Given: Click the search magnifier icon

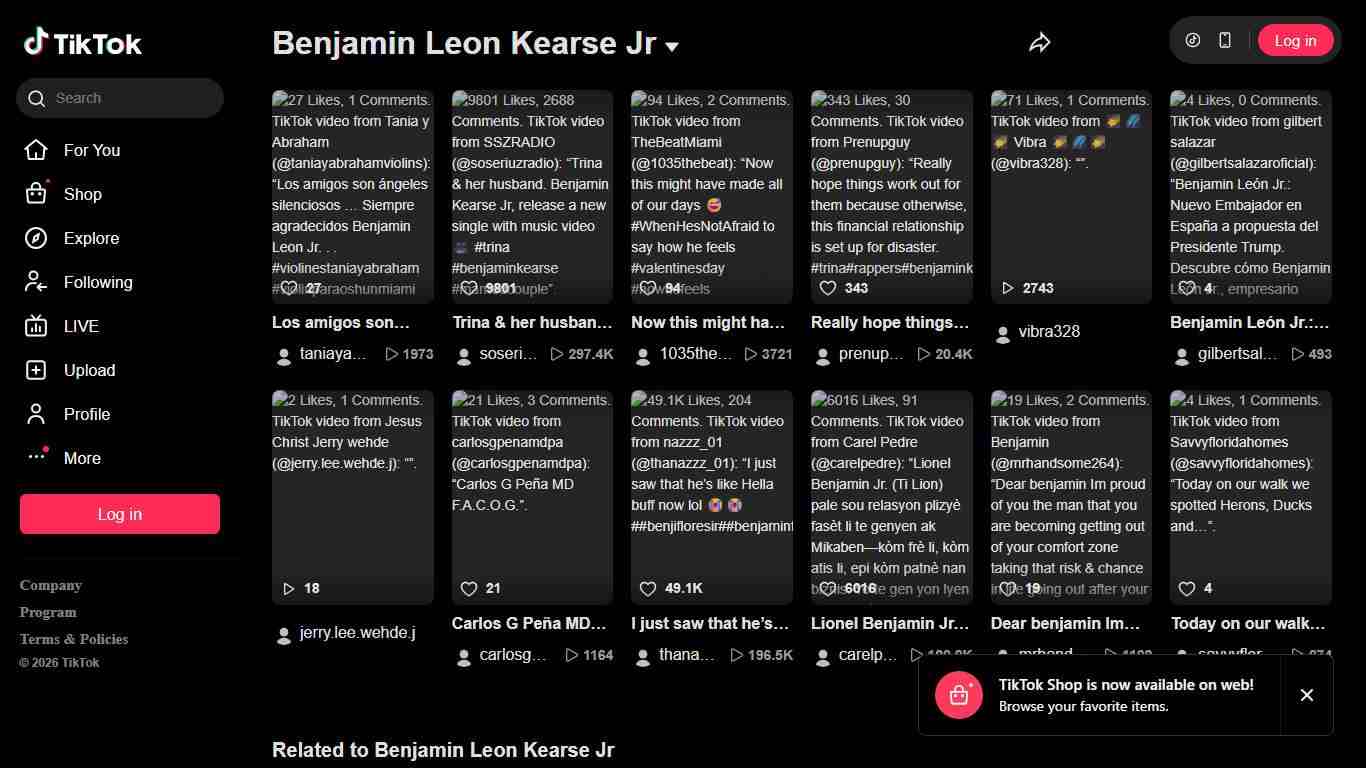Looking at the screenshot, I should pyautogui.click(x=37, y=98).
